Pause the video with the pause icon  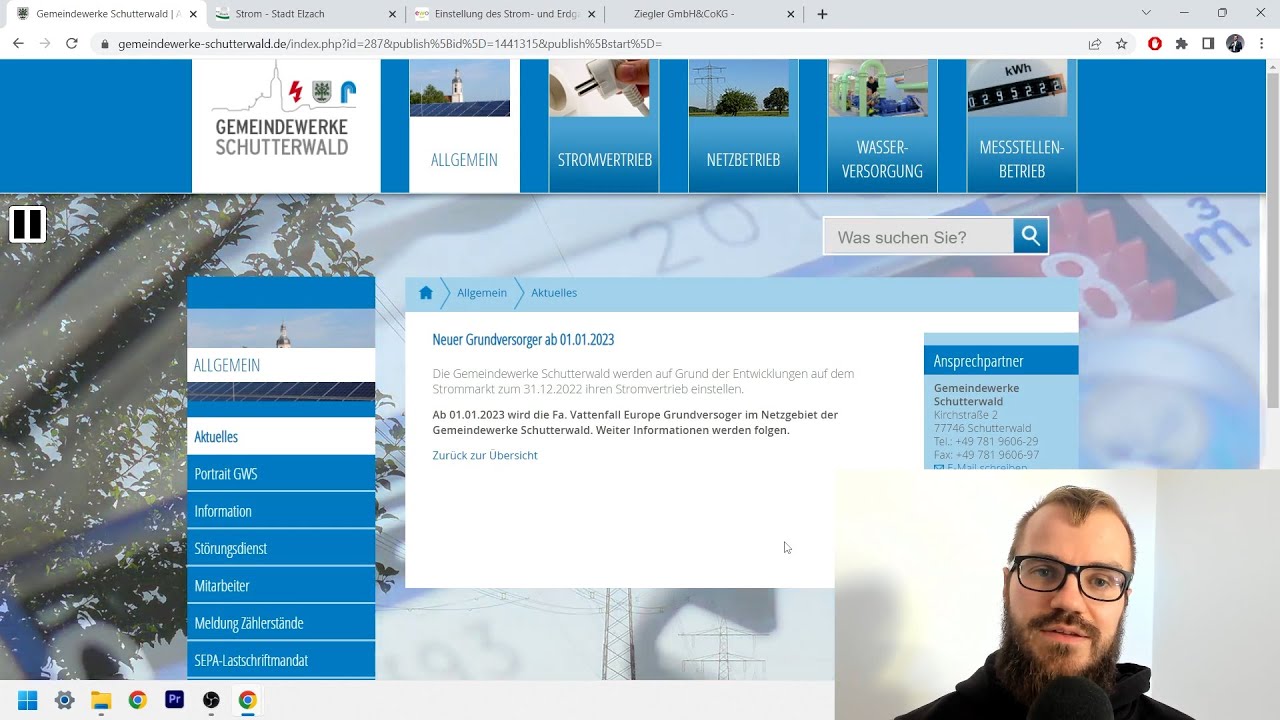27,224
